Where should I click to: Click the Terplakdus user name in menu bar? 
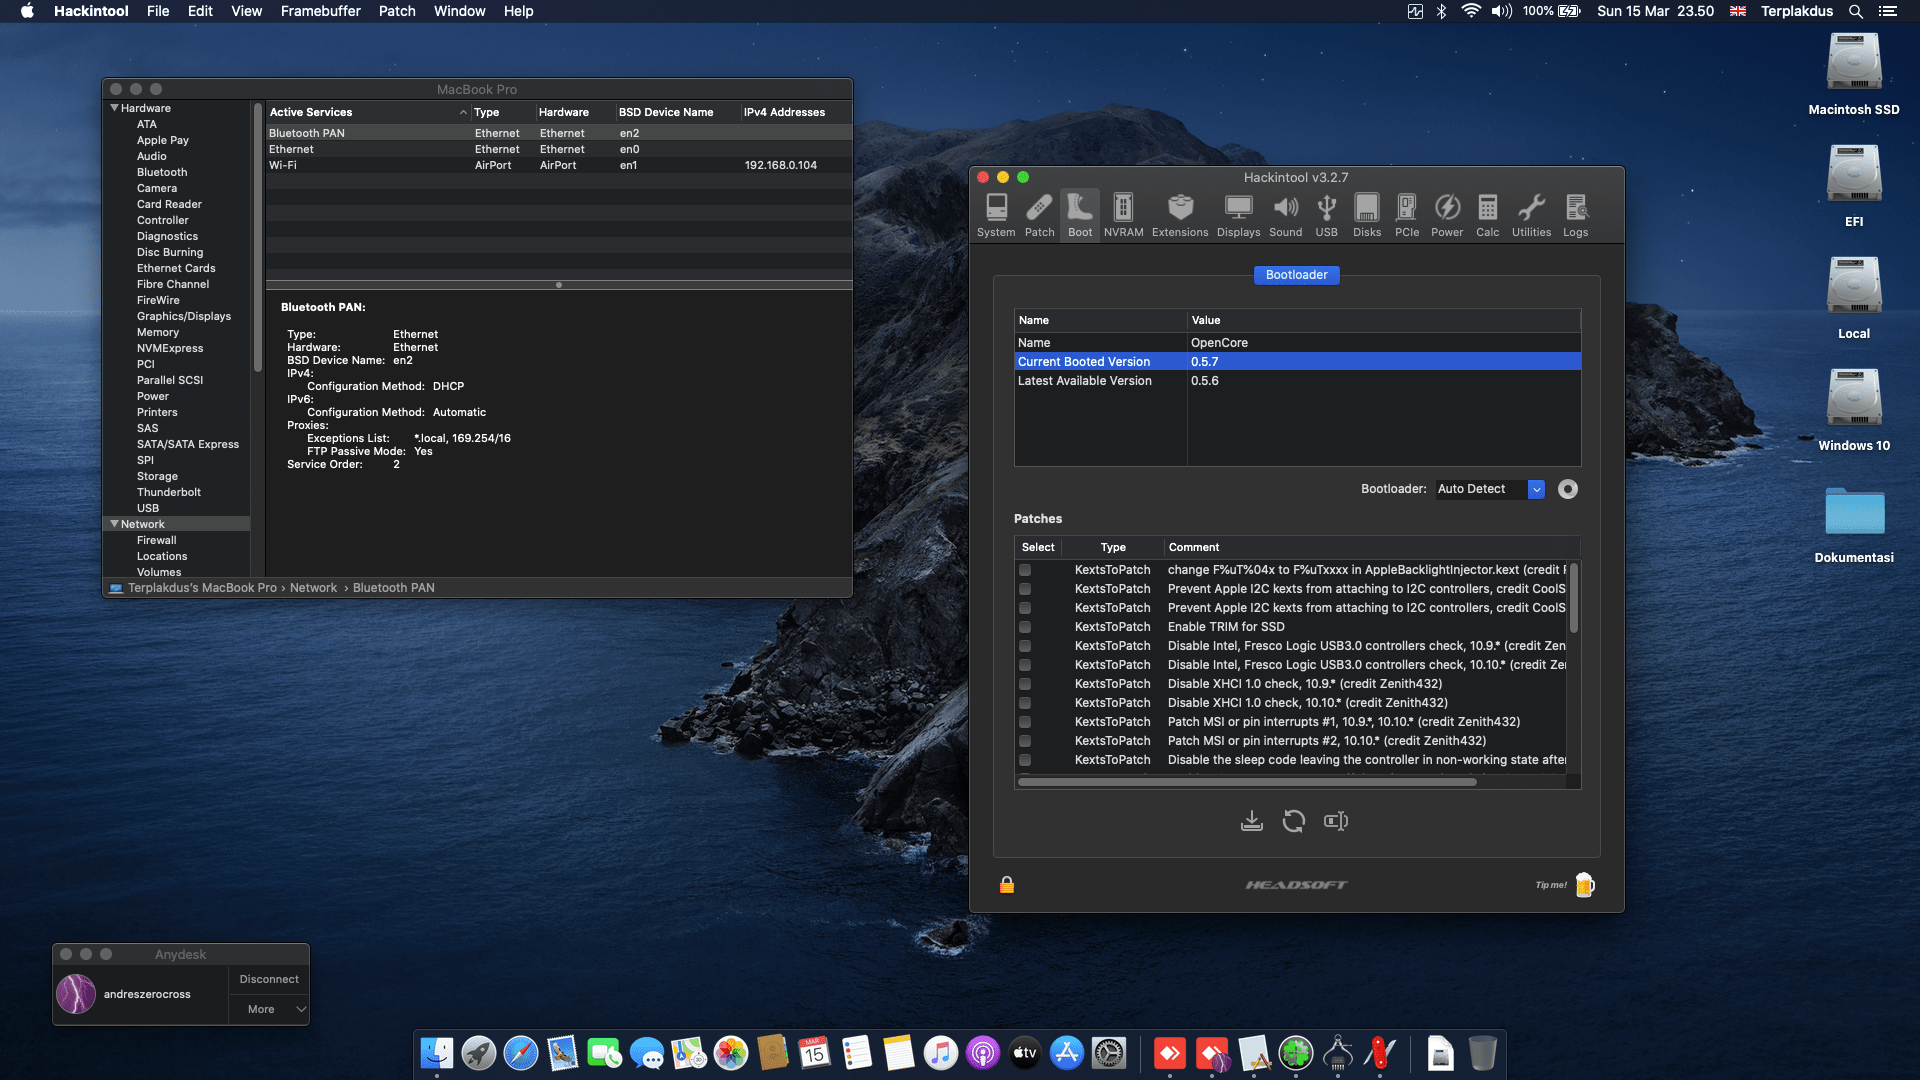click(1797, 11)
